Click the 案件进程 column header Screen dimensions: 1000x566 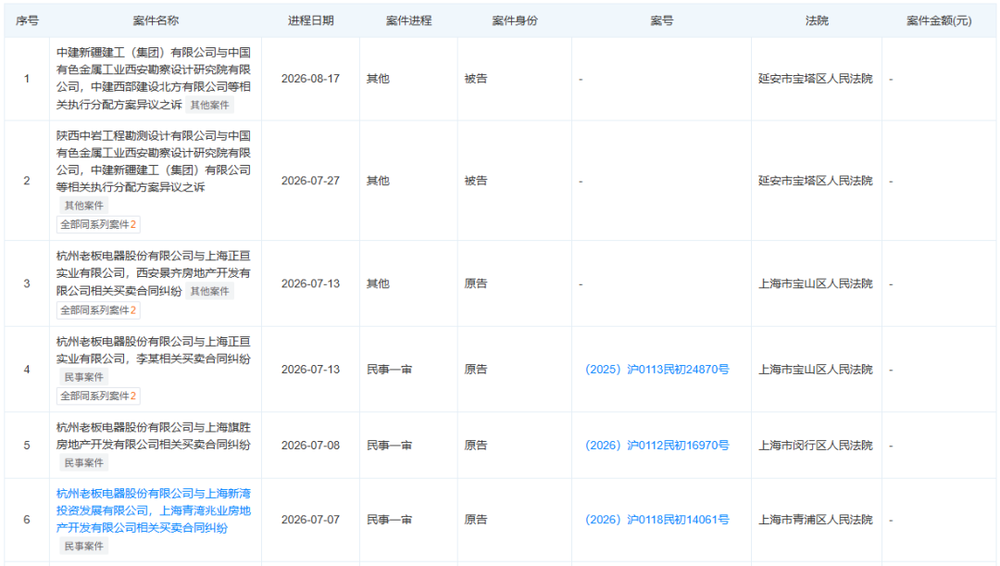[x=409, y=20]
